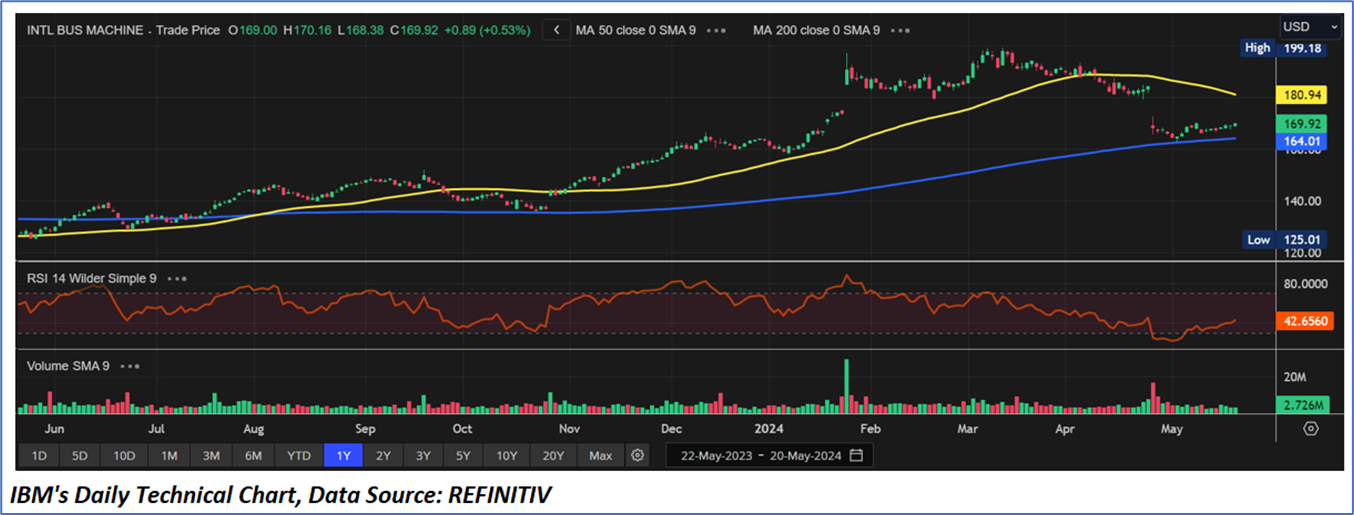The height and width of the screenshot is (515, 1354).
Task: Choose the 10Y period button
Action: click(x=506, y=455)
